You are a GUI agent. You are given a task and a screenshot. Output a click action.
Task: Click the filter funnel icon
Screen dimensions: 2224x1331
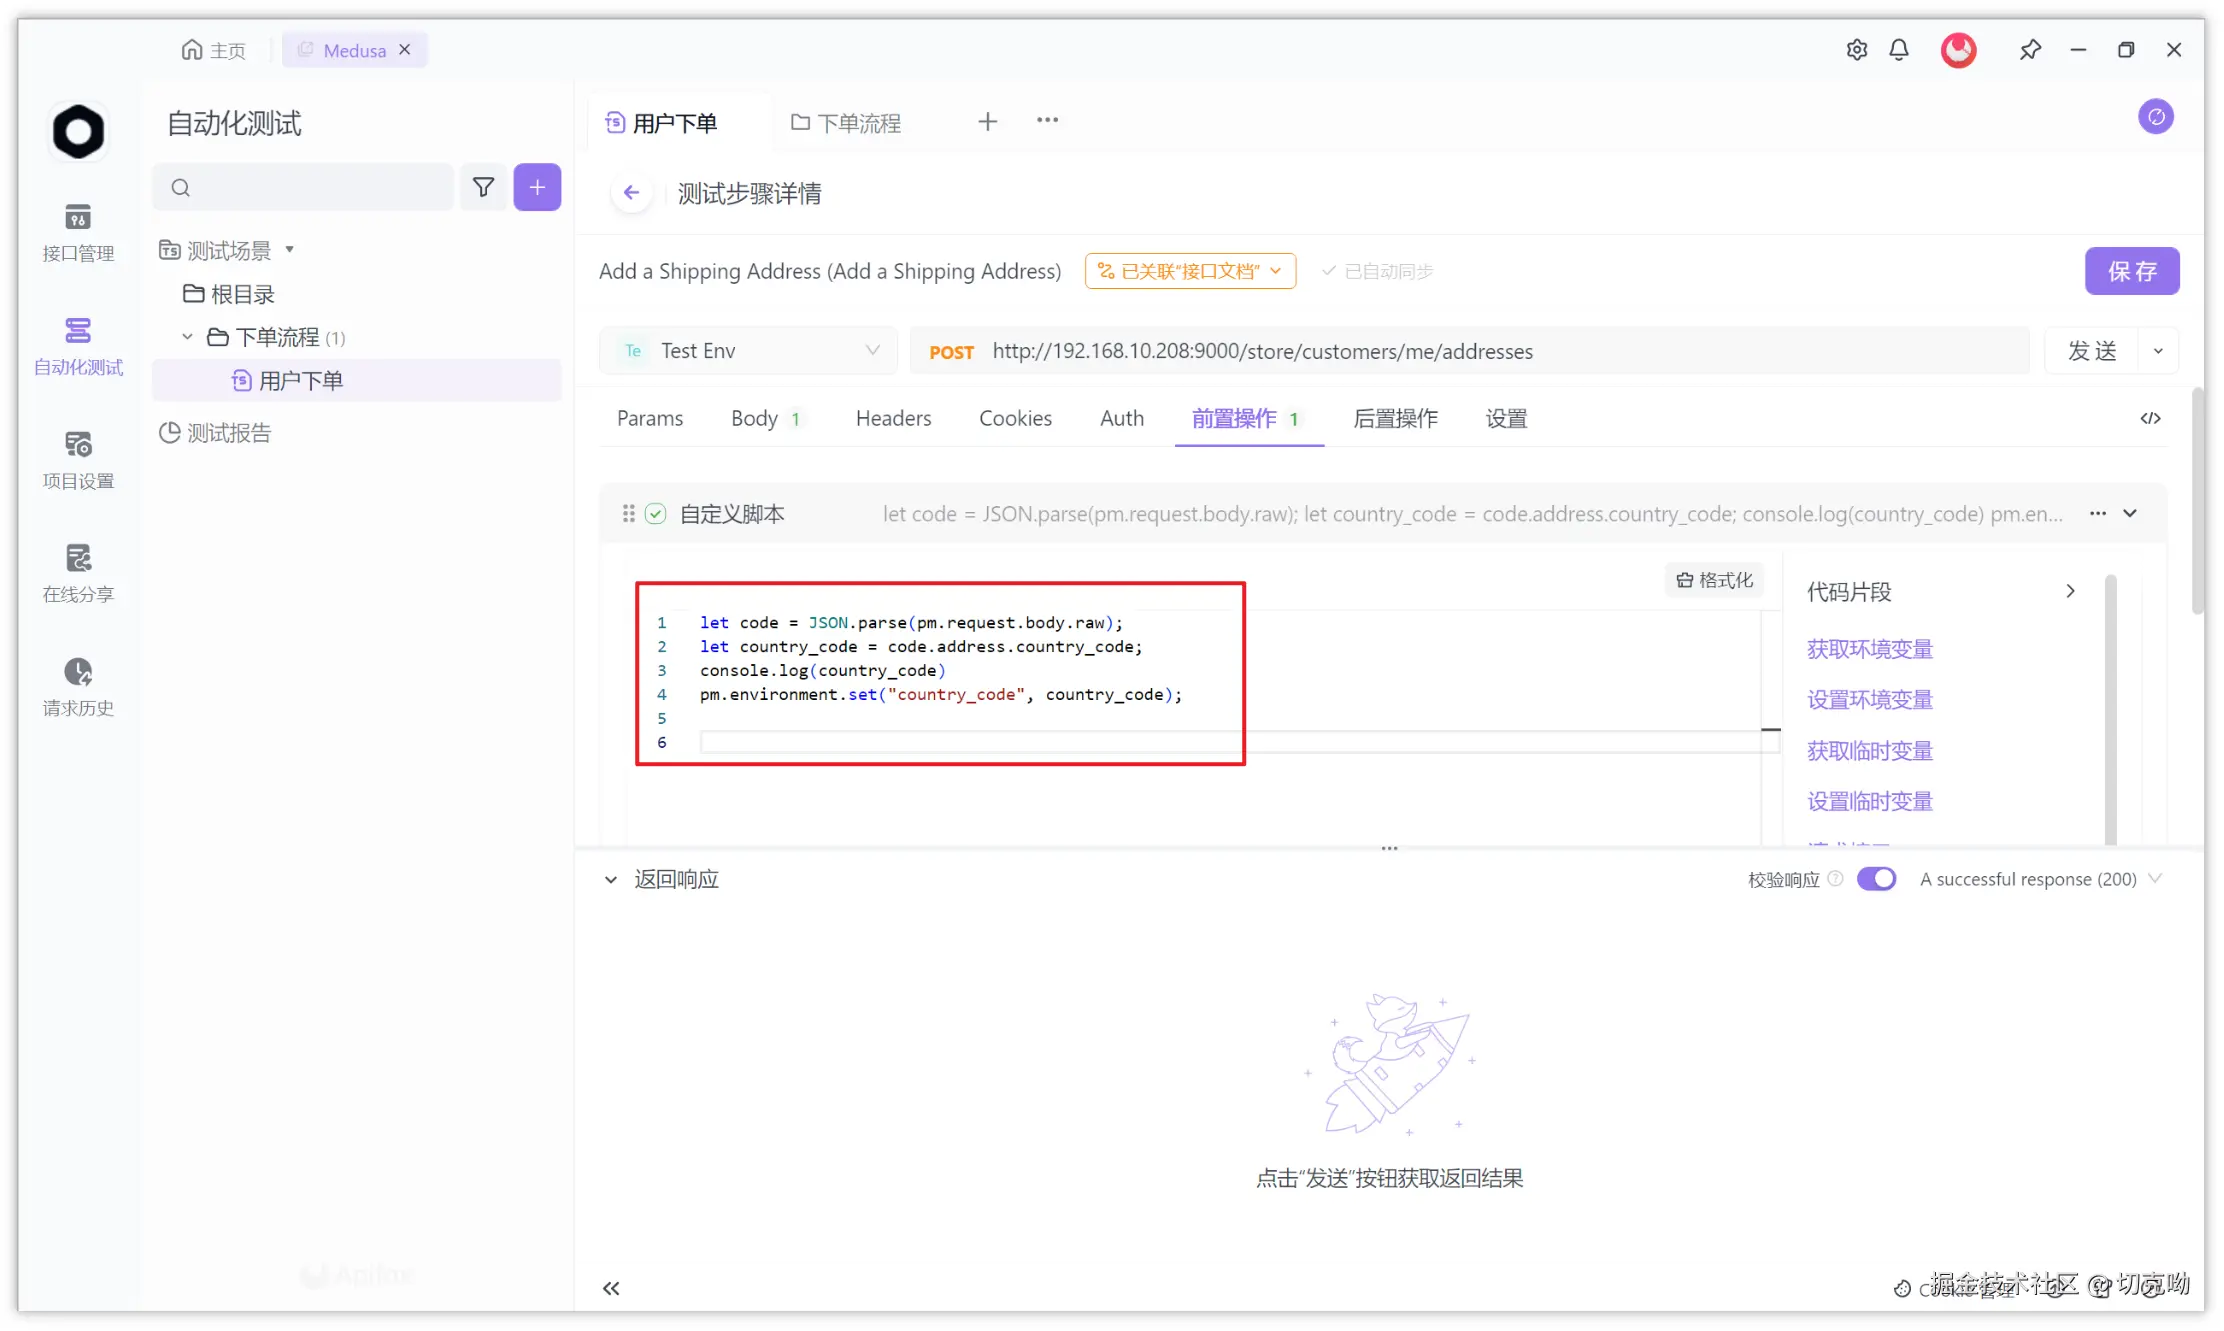pyautogui.click(x=483, y=187)
